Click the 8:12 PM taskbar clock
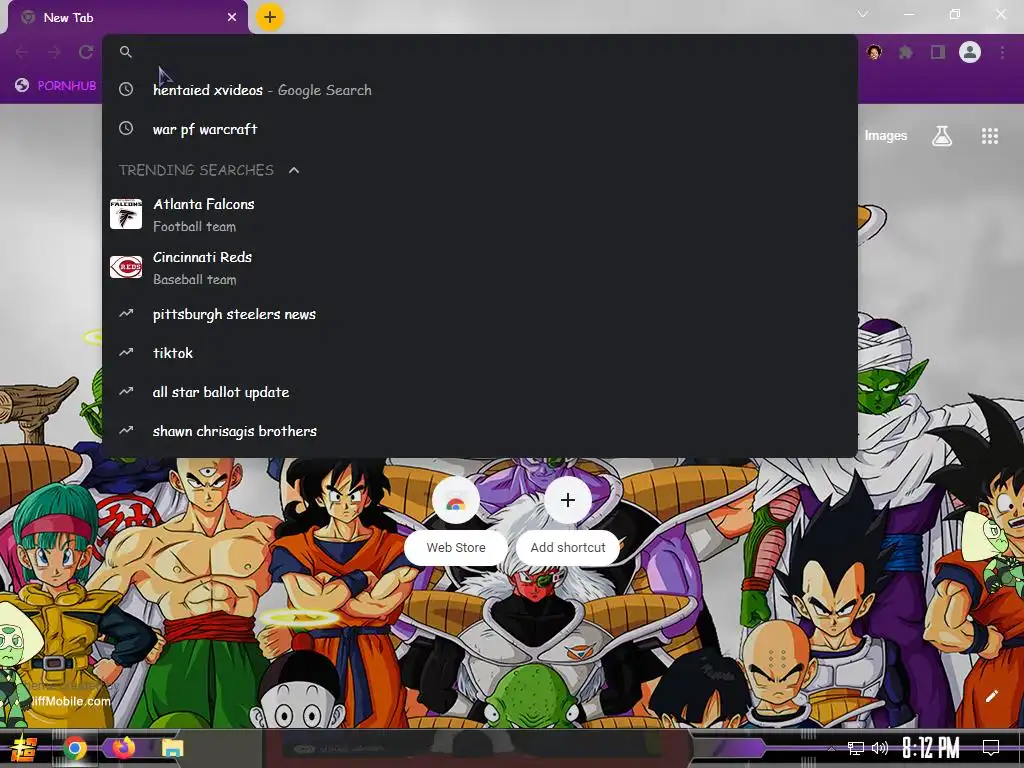1024x768 pixels. point(931,748)
